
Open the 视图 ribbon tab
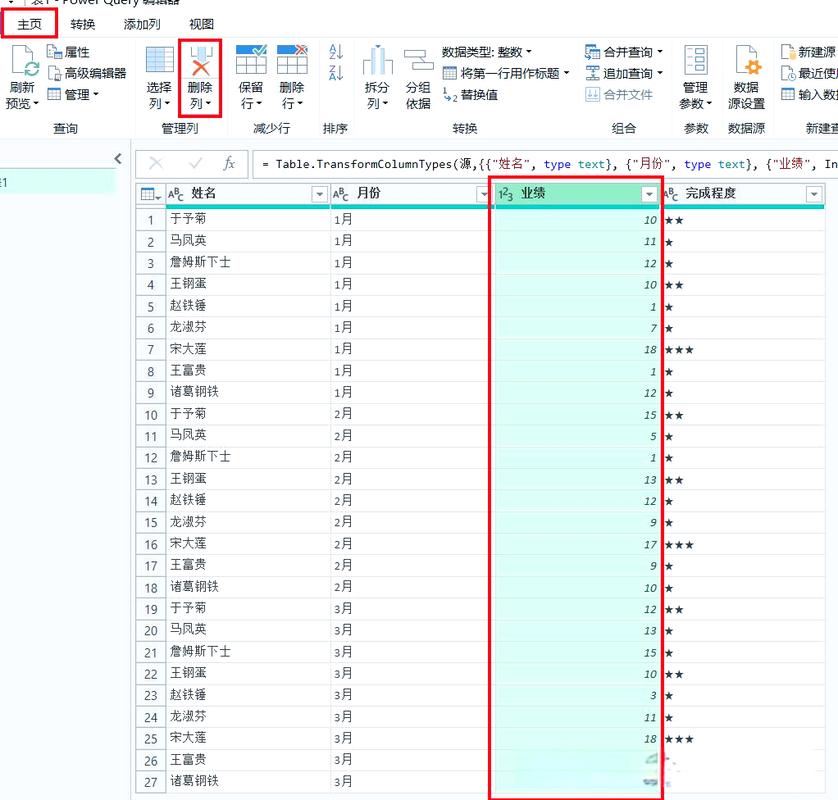point(201,24)
